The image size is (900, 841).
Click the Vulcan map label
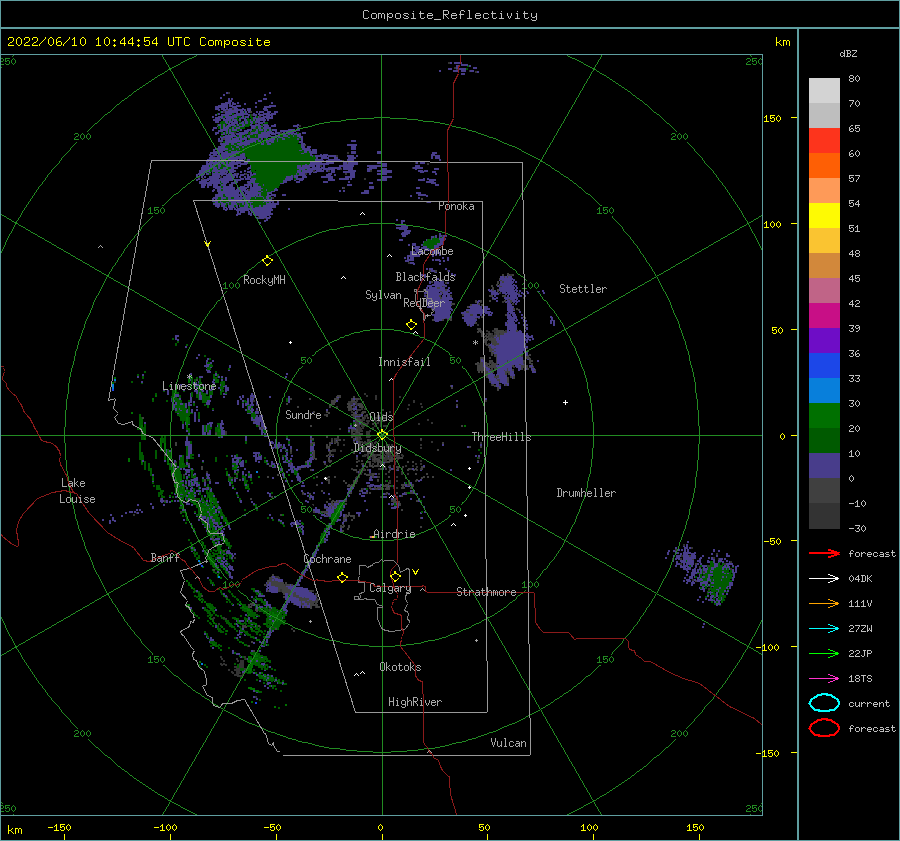pos(508,743)
